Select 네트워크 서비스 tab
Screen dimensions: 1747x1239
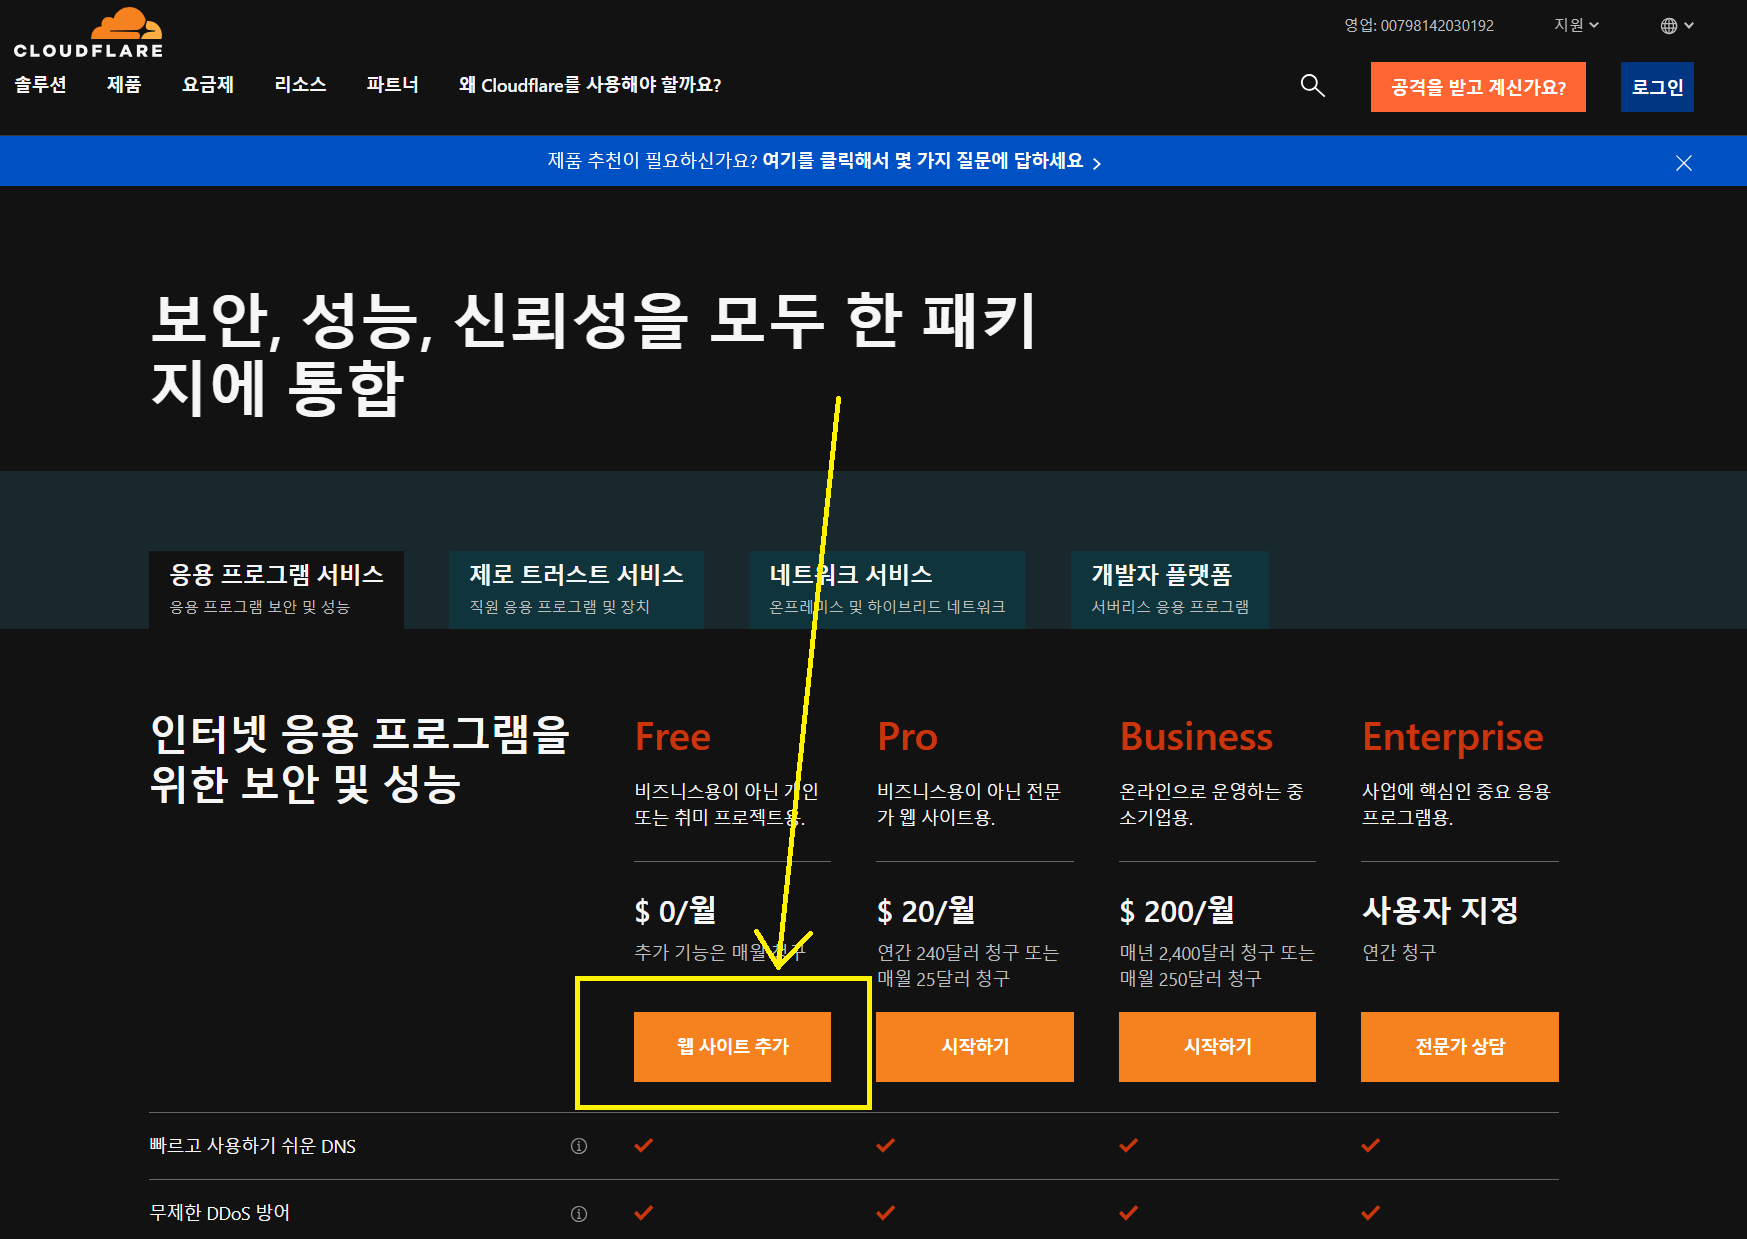point(887,590)
